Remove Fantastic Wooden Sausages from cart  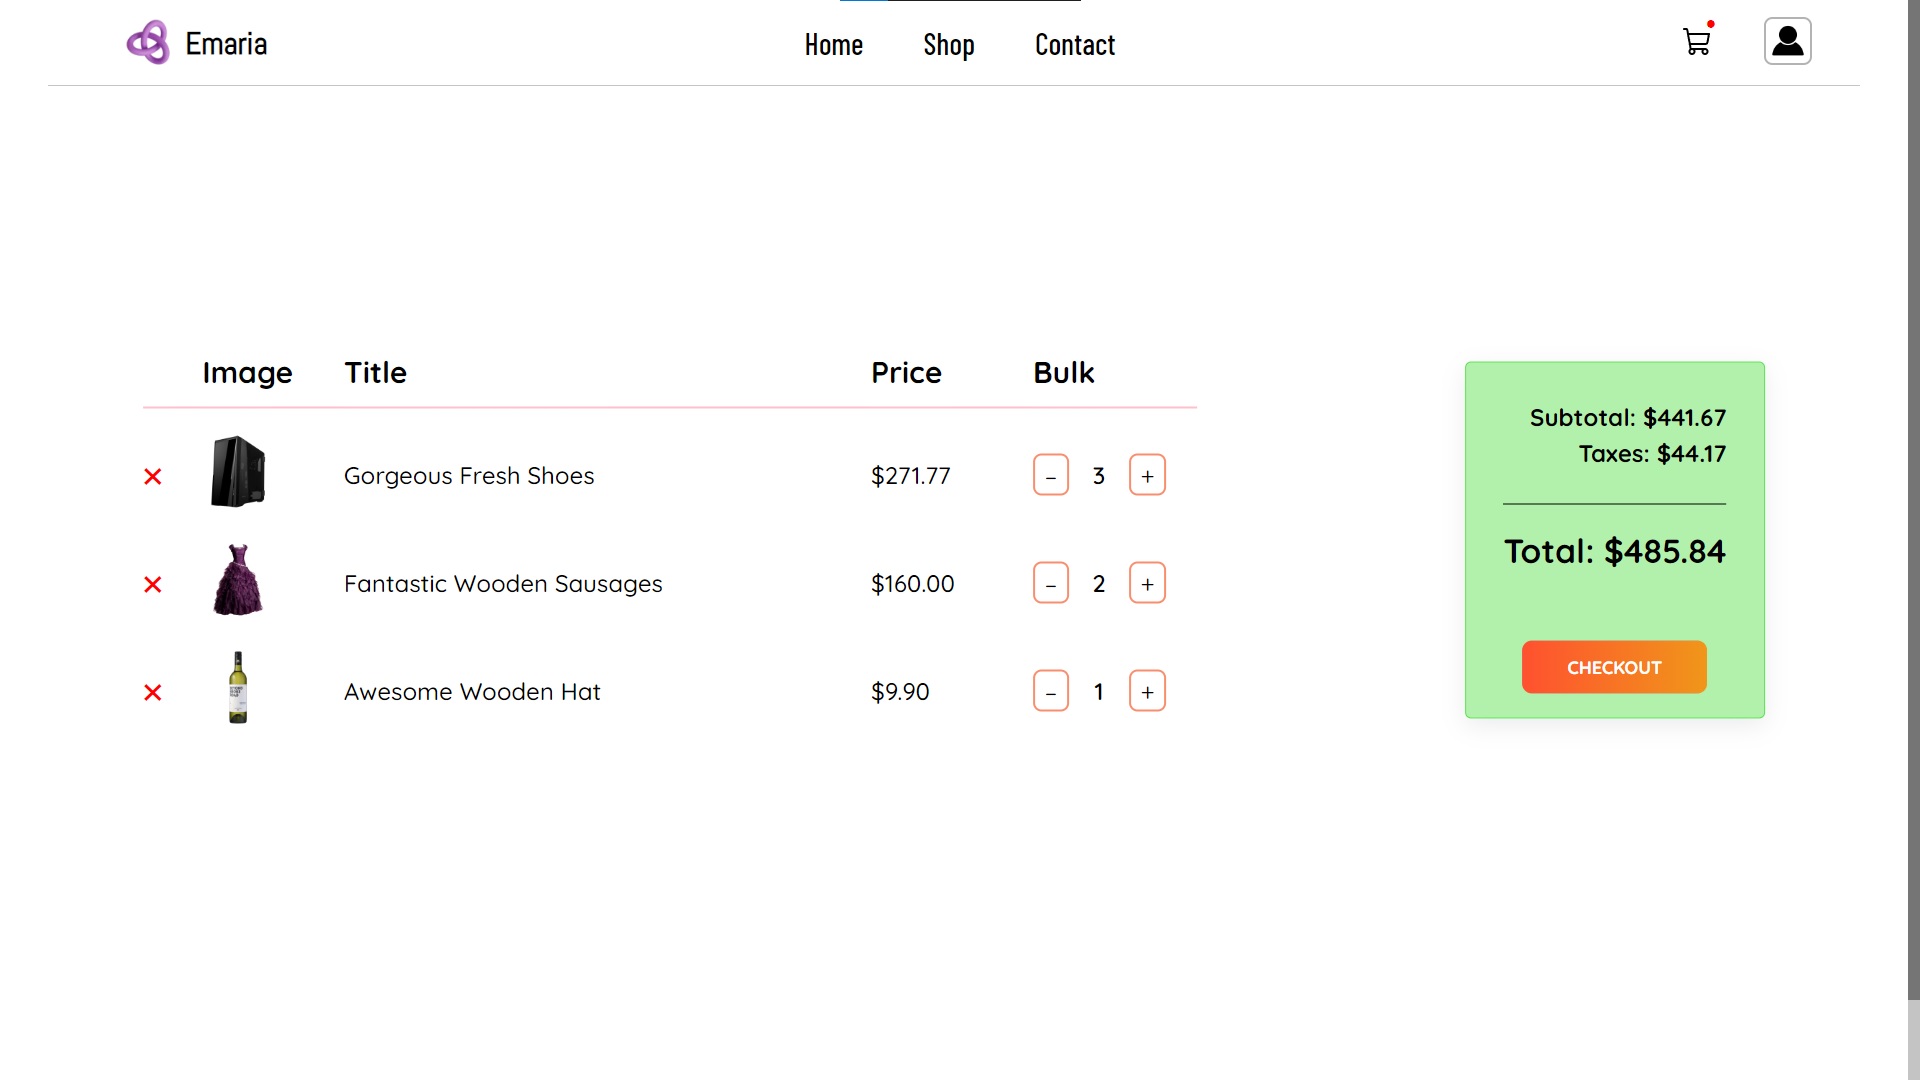(x=152, y=584)
